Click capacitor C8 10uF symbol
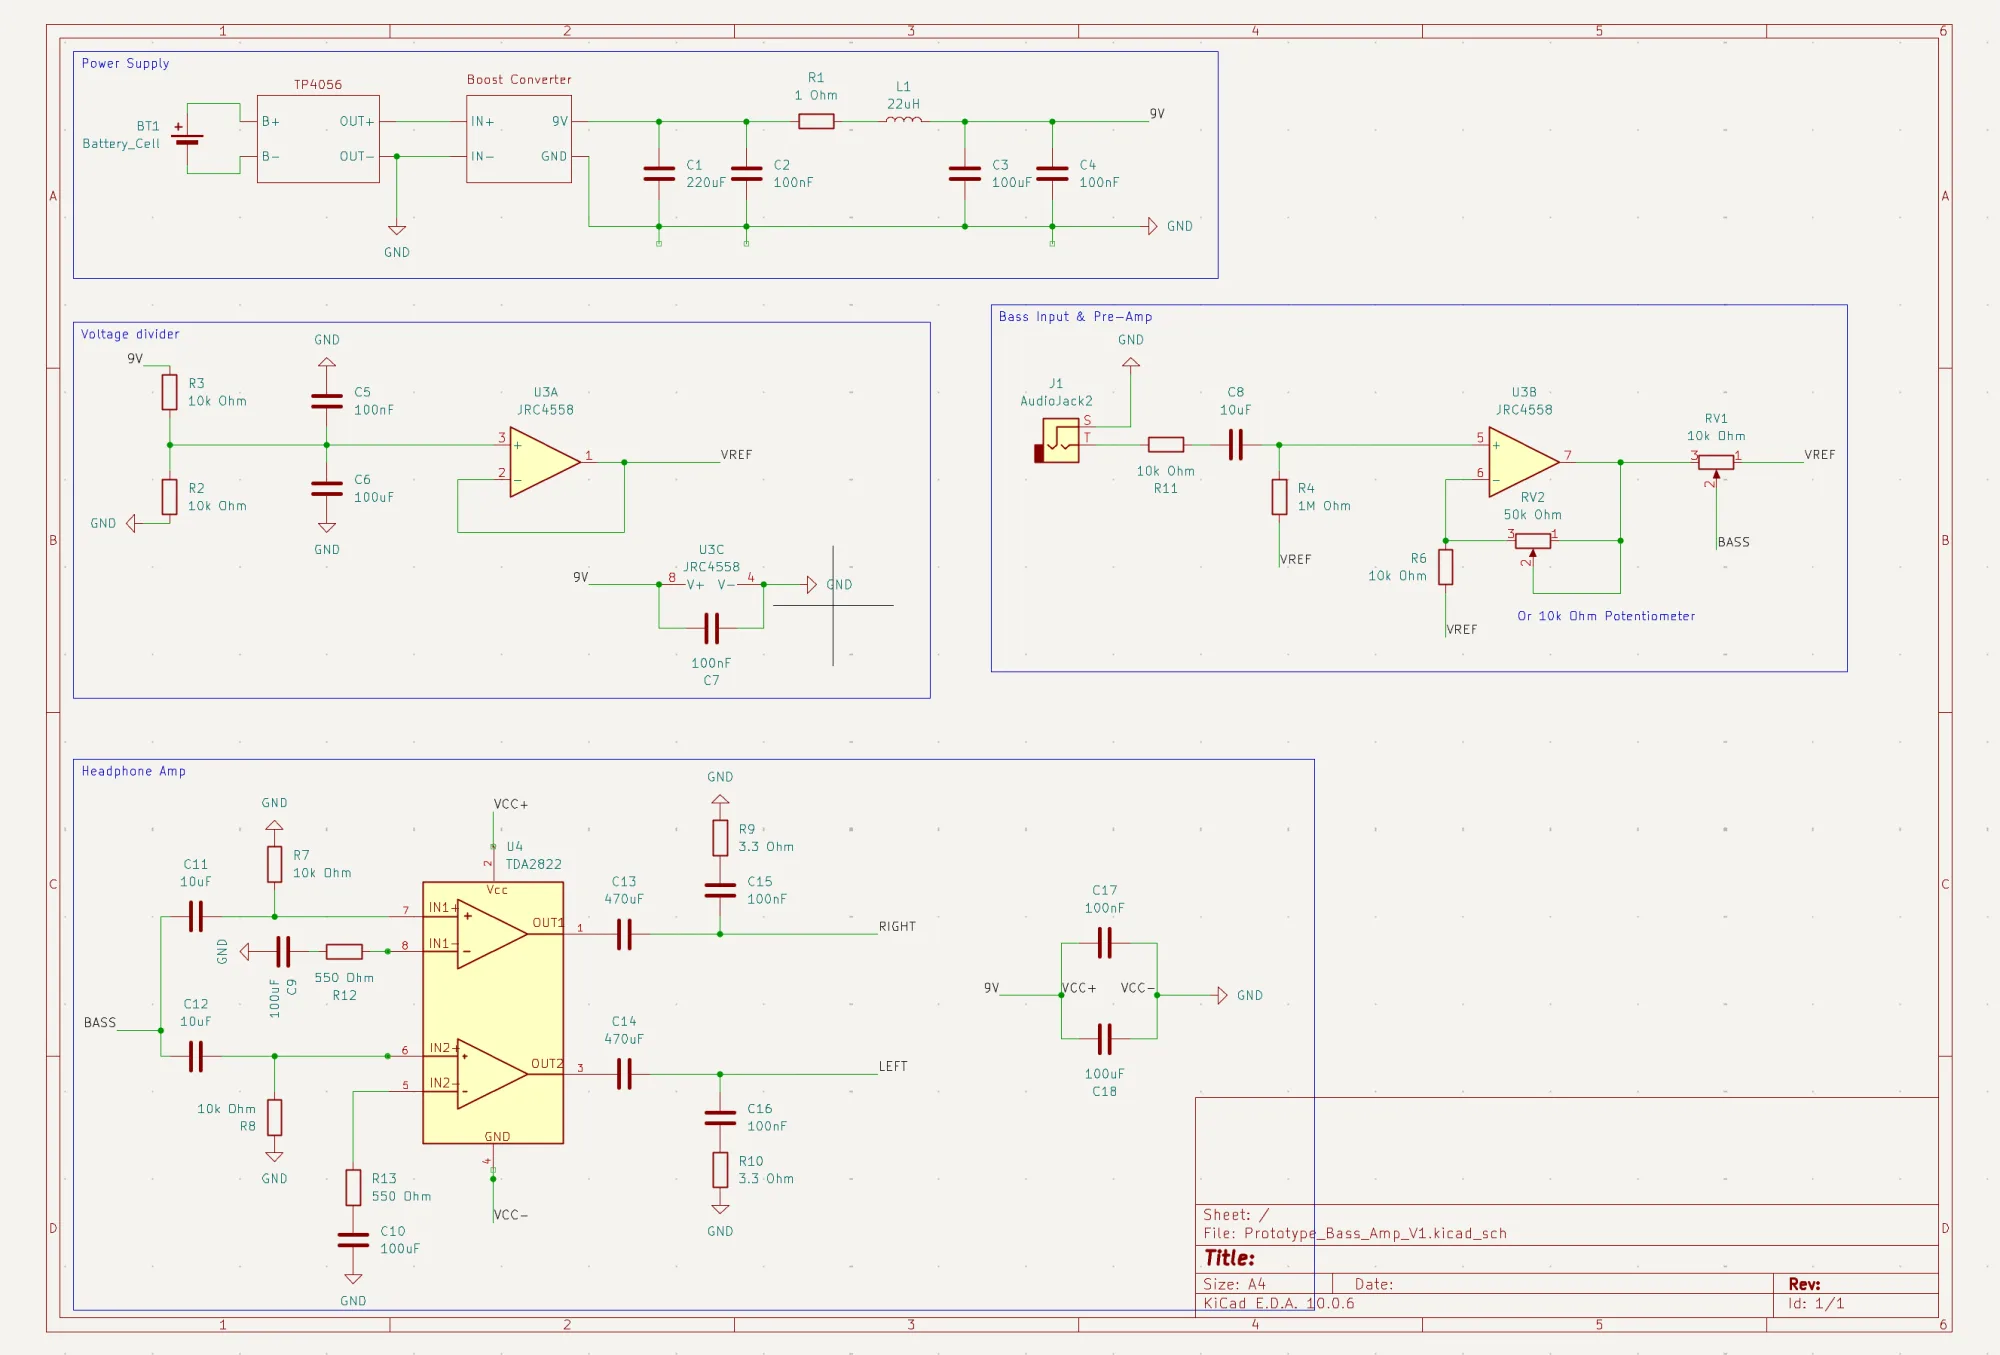The width and height of the screenshot is (2000, 1355). 1235,444
